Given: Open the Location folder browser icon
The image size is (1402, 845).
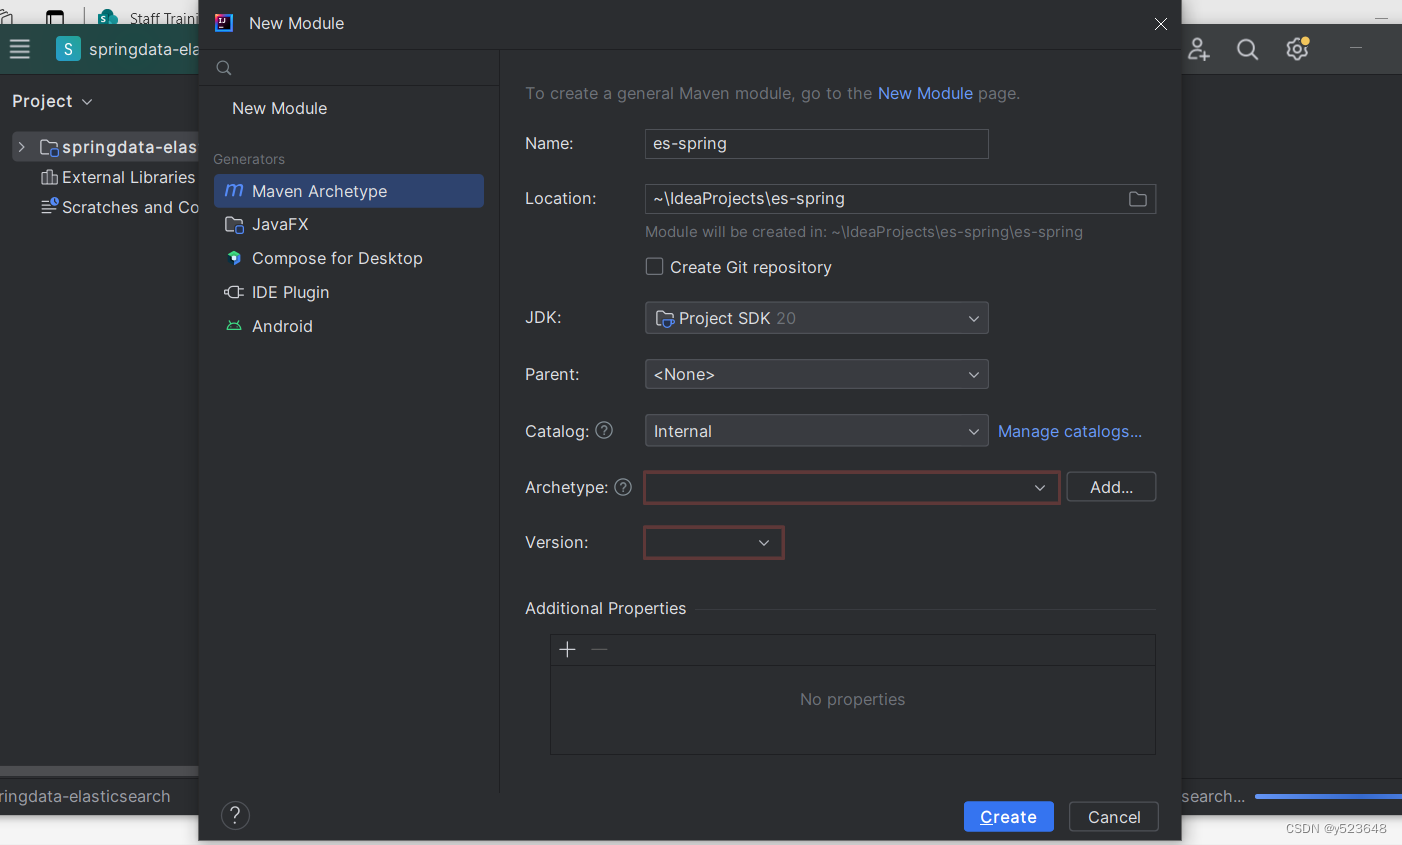Looking at the screenshot, I should coord(1137,198).
